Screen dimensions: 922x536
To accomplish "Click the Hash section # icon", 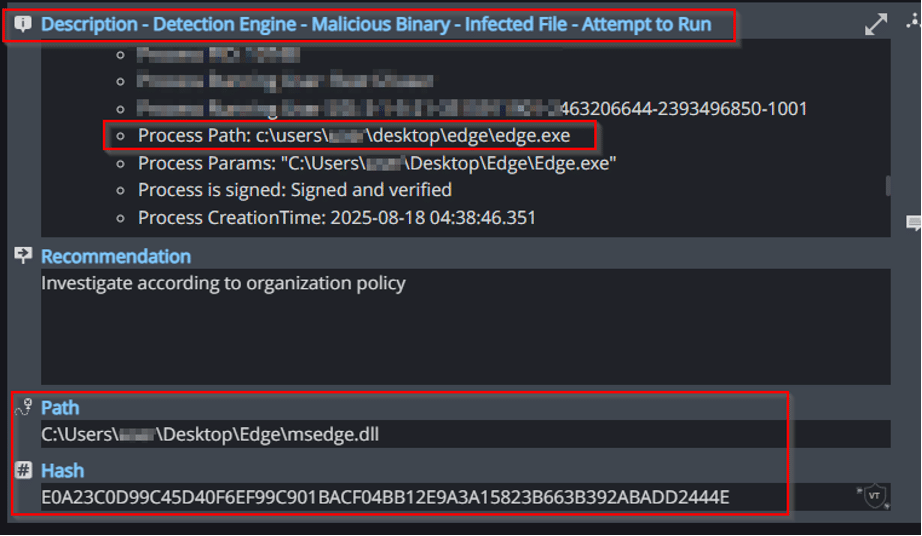I will (x=24, y=470).
